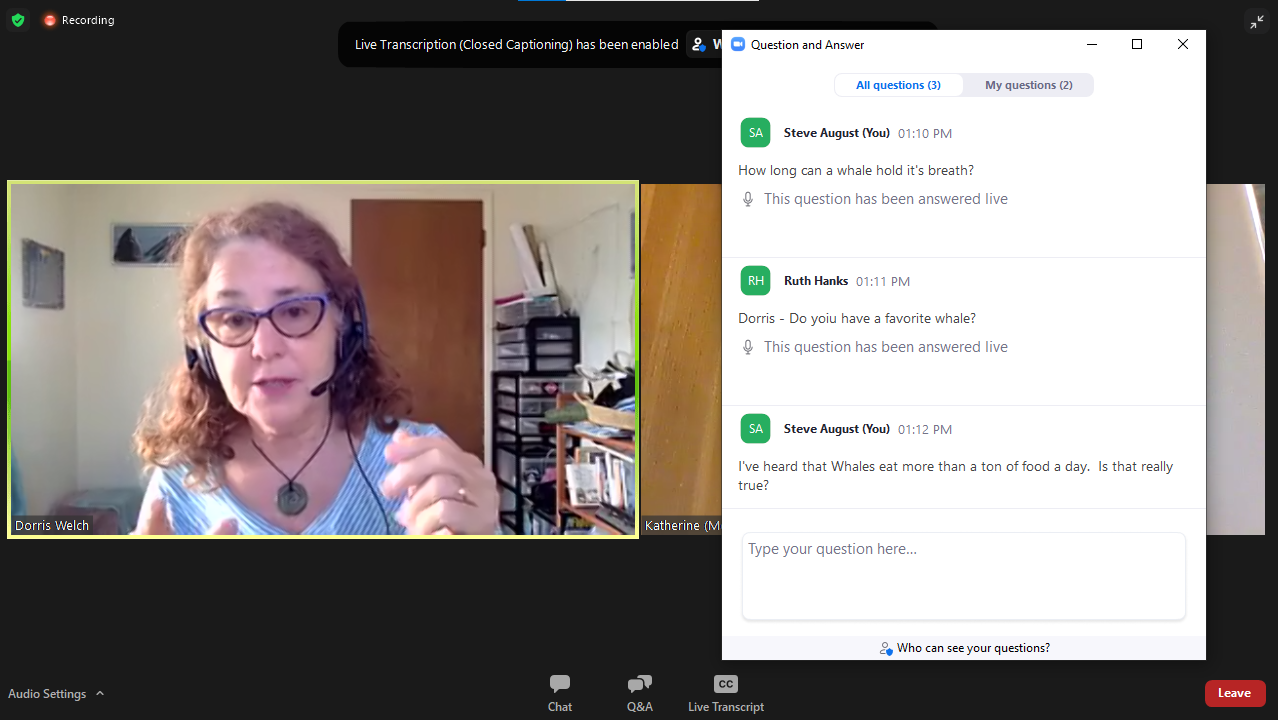1278x720 pixels.
Task: Expand the Audio Settings caret menu
Action: pyautogui.click(x=100, y=693)
